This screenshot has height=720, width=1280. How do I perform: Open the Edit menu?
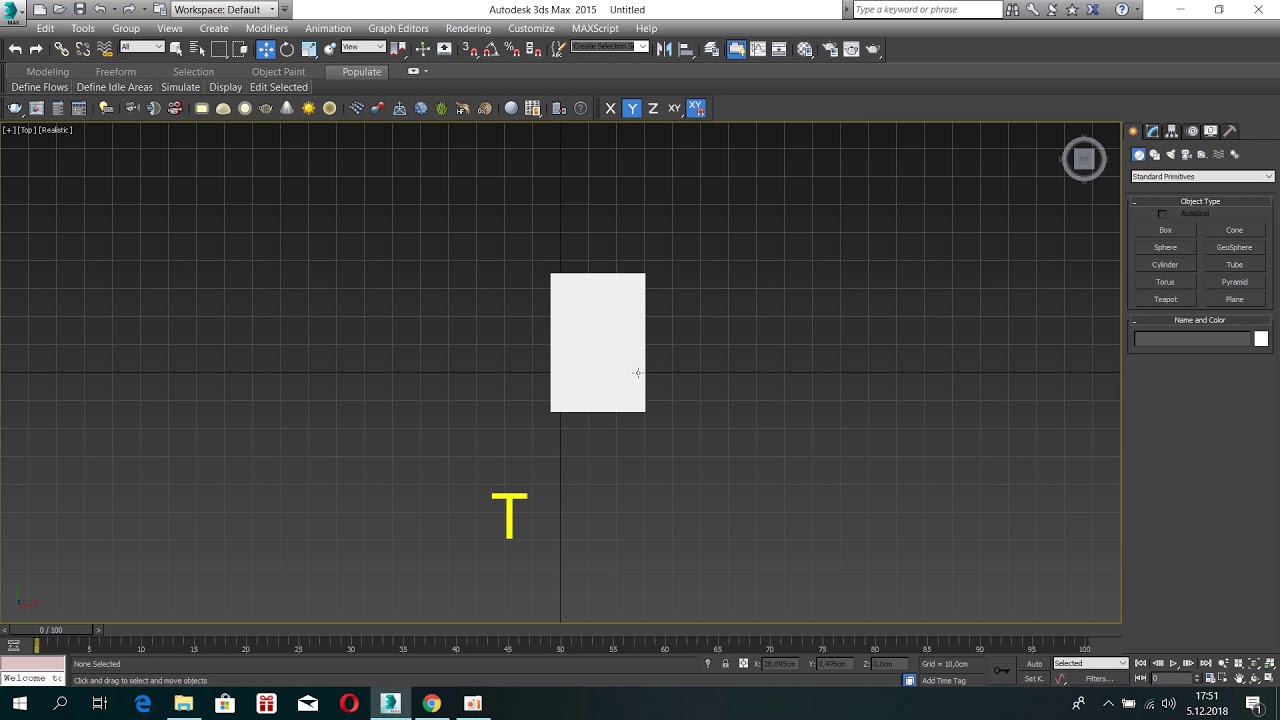(45, 28)
